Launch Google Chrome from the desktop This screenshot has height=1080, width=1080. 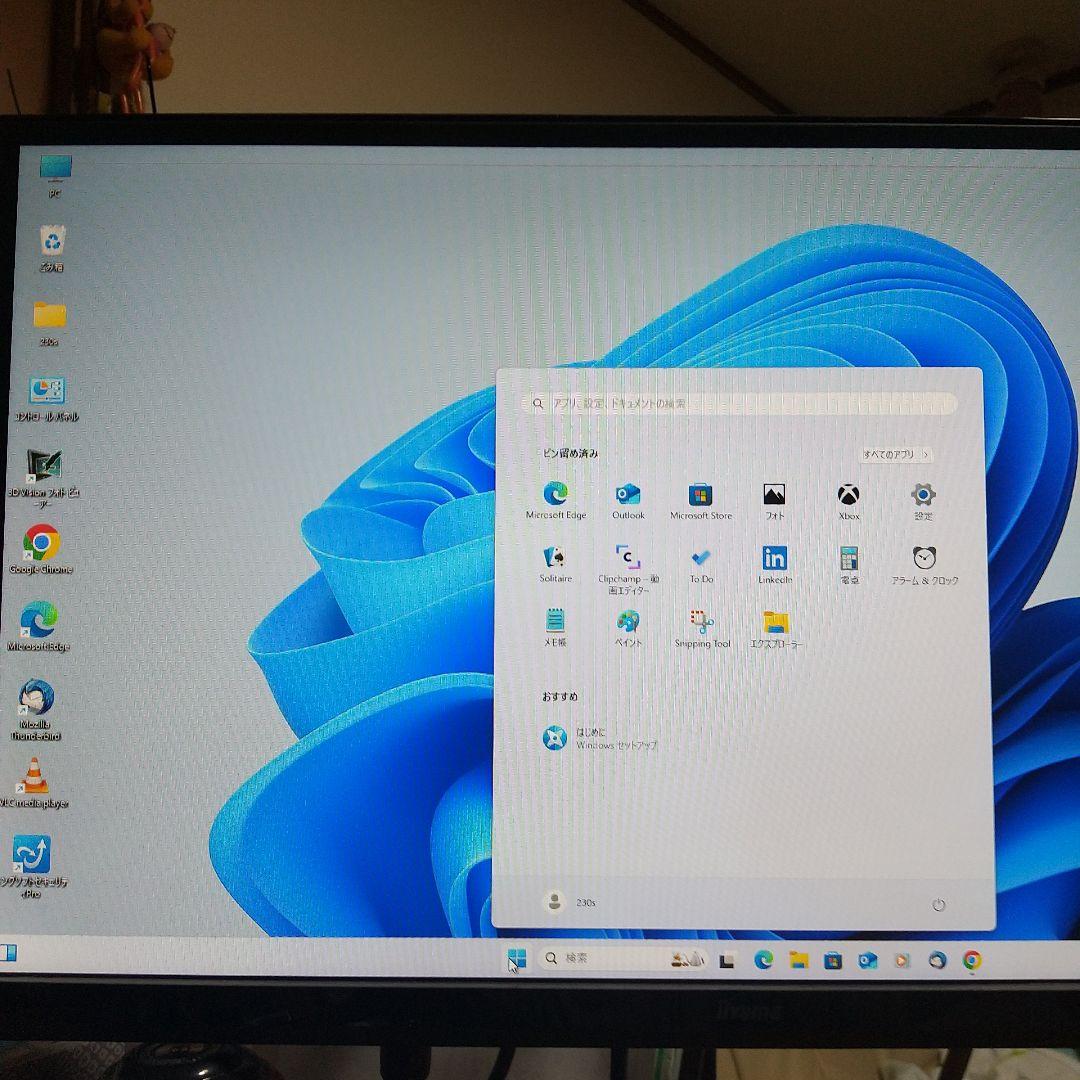40,543
